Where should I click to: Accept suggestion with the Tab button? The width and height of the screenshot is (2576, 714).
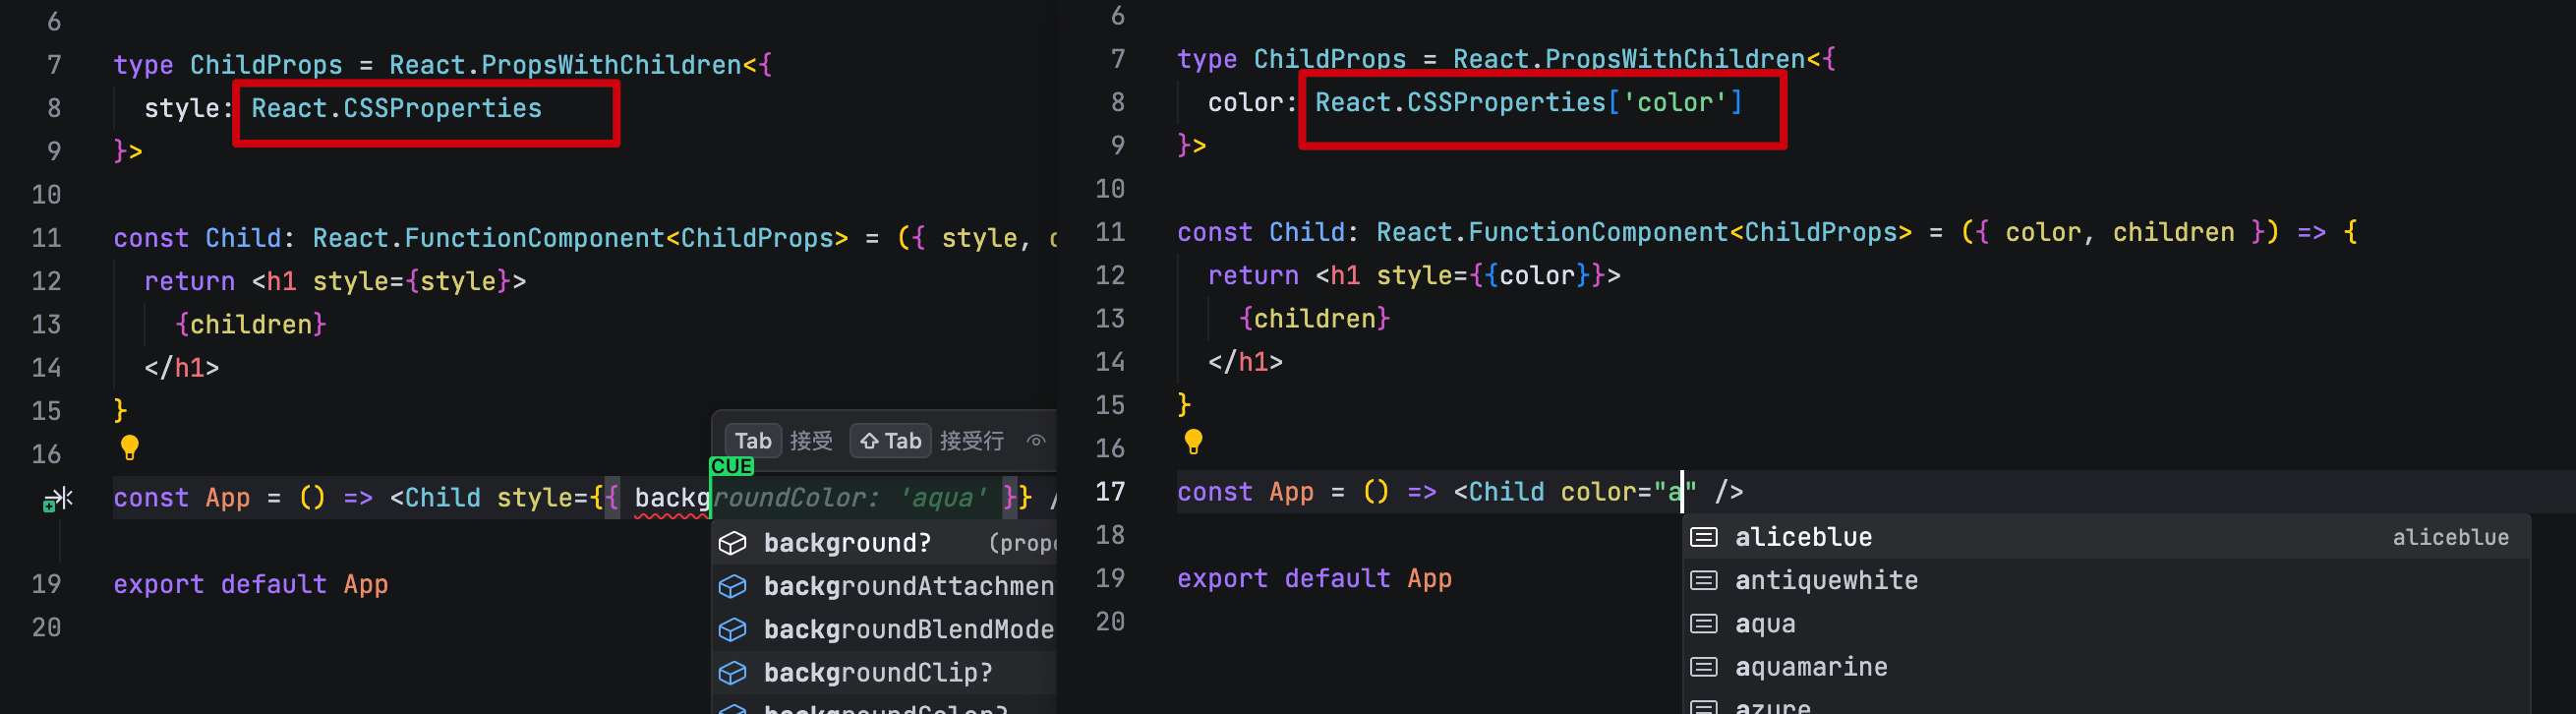point(753,440)
